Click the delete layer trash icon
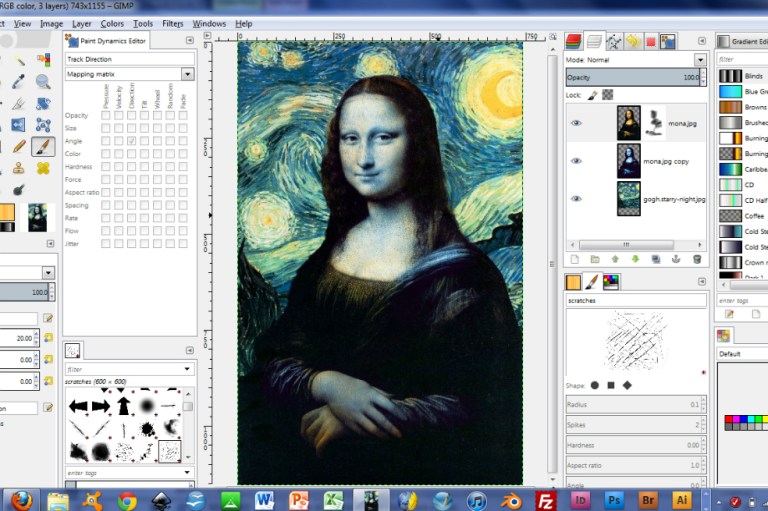768x511 pixels. pyautogui.click(x=697, y=259)
